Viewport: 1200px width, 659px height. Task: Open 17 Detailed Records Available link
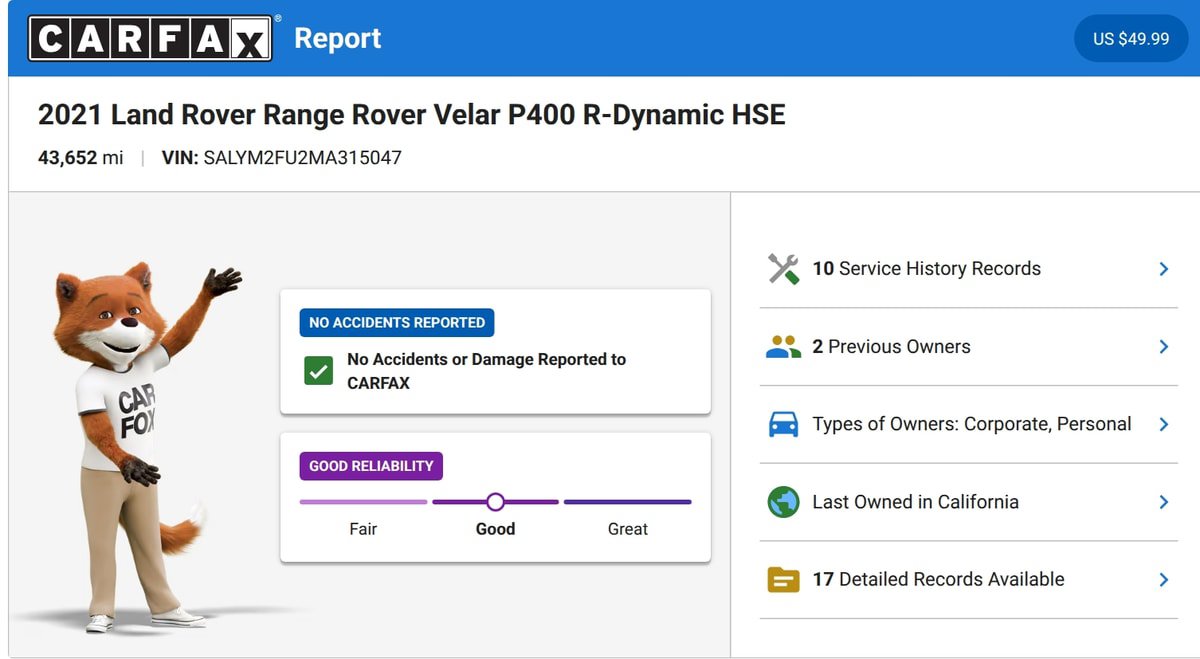pos(938,579)
